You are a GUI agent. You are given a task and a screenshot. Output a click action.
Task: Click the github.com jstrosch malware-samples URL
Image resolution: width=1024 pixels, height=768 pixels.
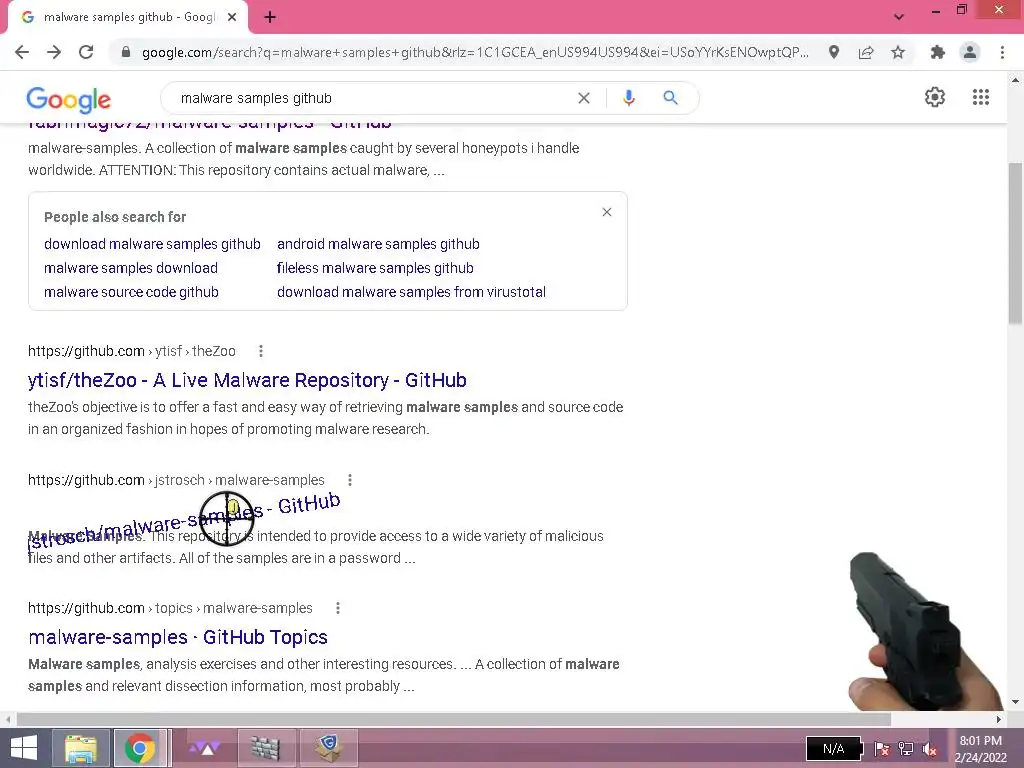[176, 480]
